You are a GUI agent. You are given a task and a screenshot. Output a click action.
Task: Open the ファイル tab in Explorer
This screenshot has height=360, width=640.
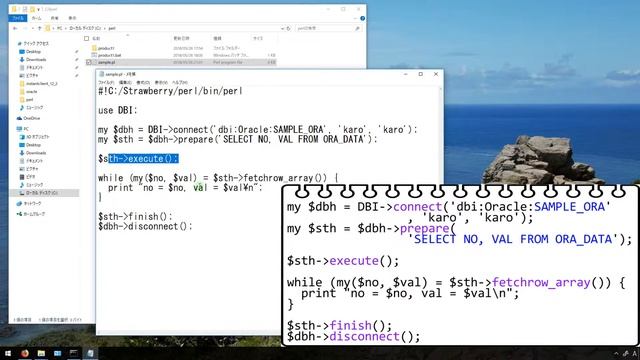click(x=18, y=18)
